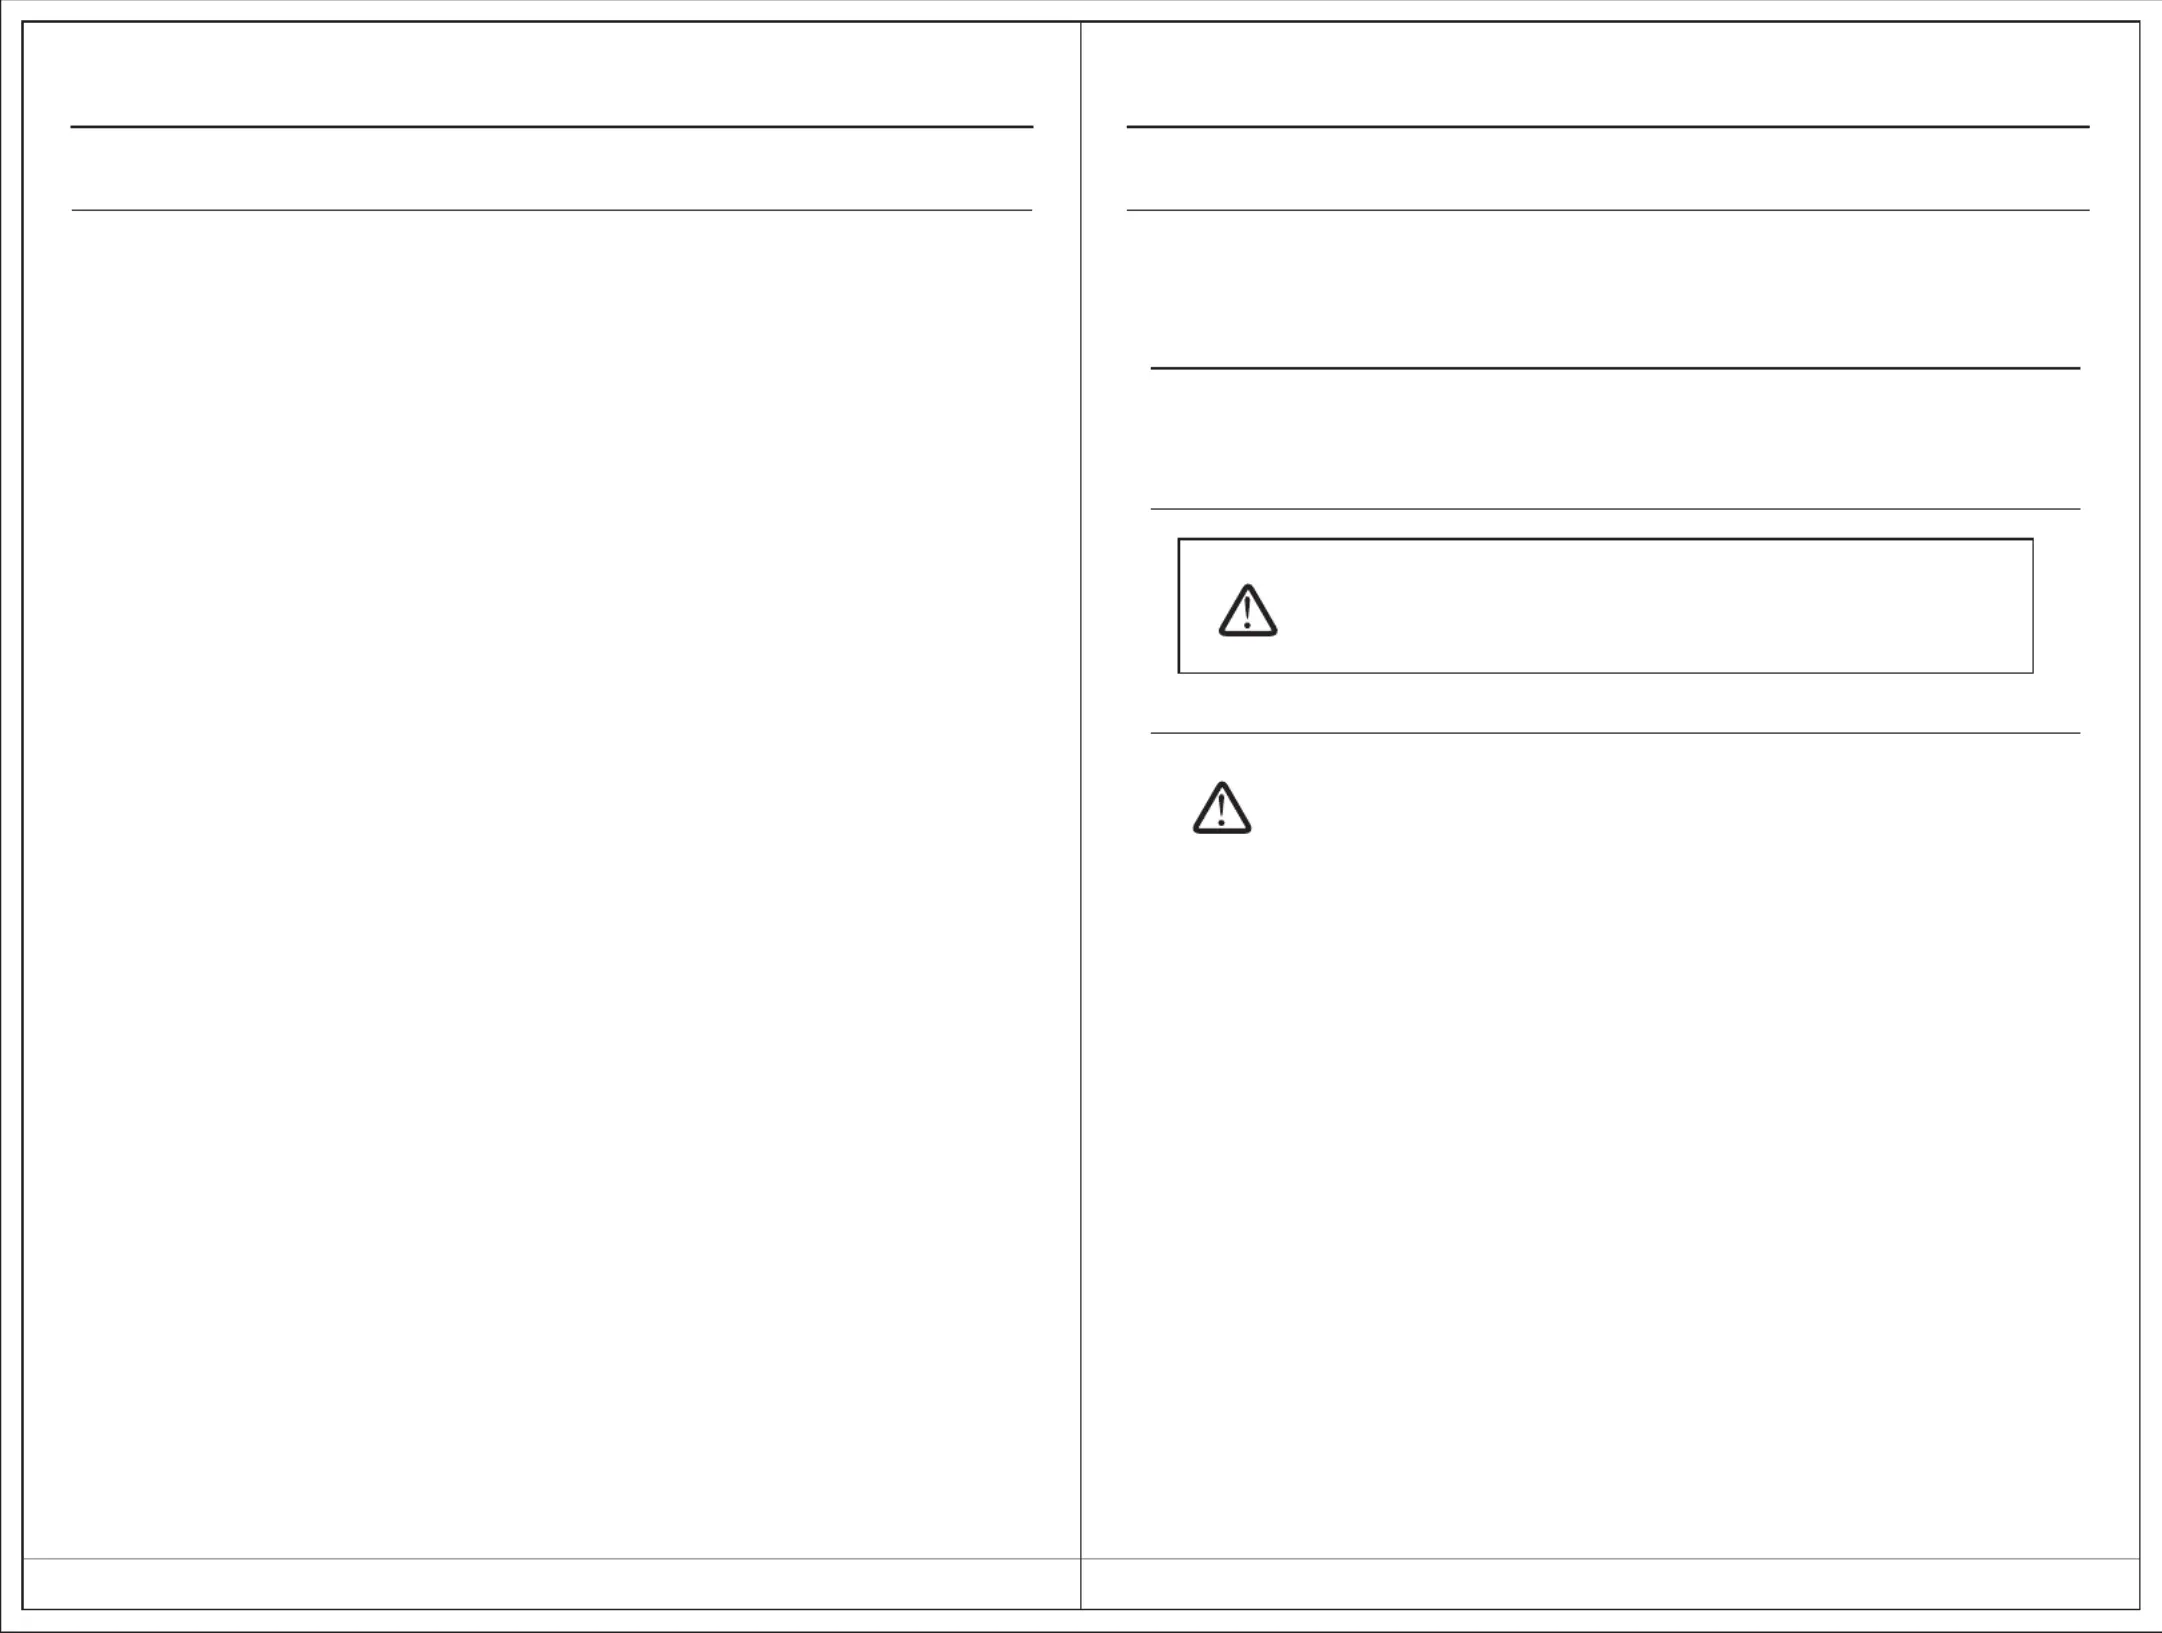Click the blank body of the left page
This screenshot has width=2162, height=1633.
[551, 880]
